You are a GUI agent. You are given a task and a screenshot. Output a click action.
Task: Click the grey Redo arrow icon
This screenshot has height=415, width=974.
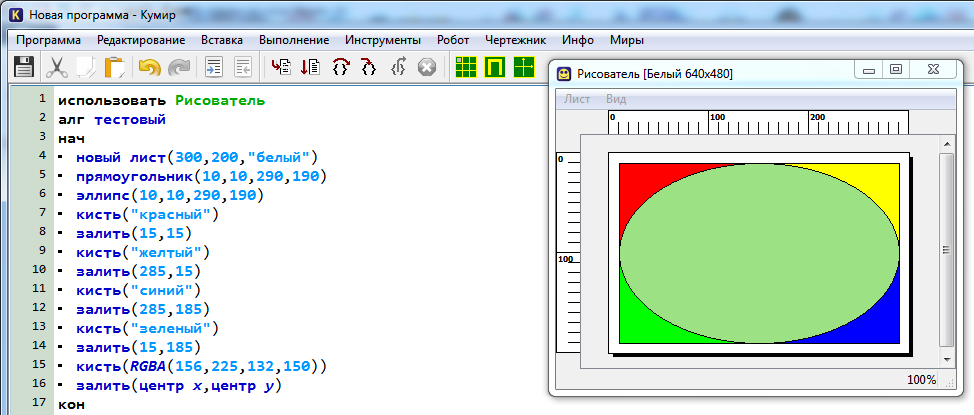(x=179, y=68)
